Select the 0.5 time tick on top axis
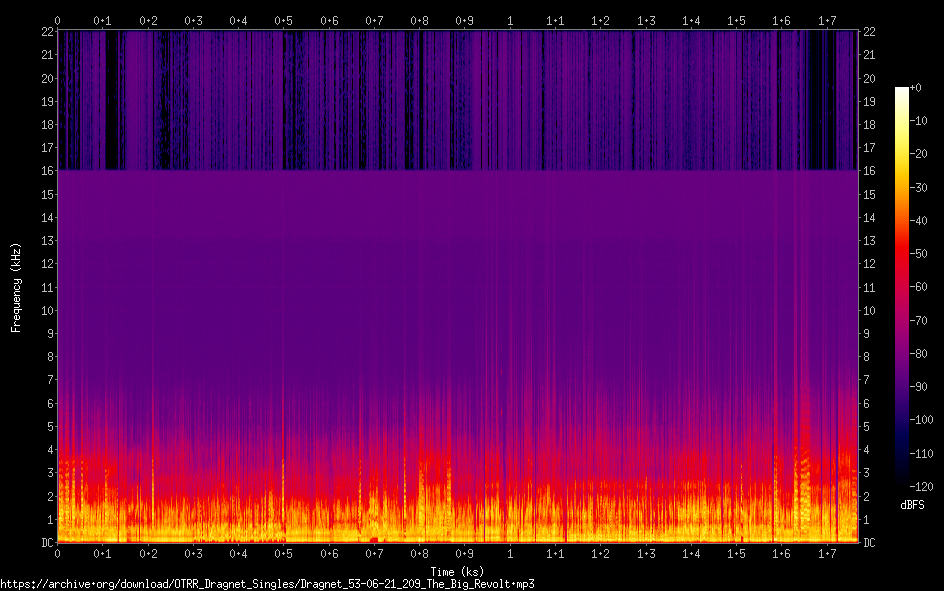The image size is (944, 591). pyautogui.click(x=284, y=20)
